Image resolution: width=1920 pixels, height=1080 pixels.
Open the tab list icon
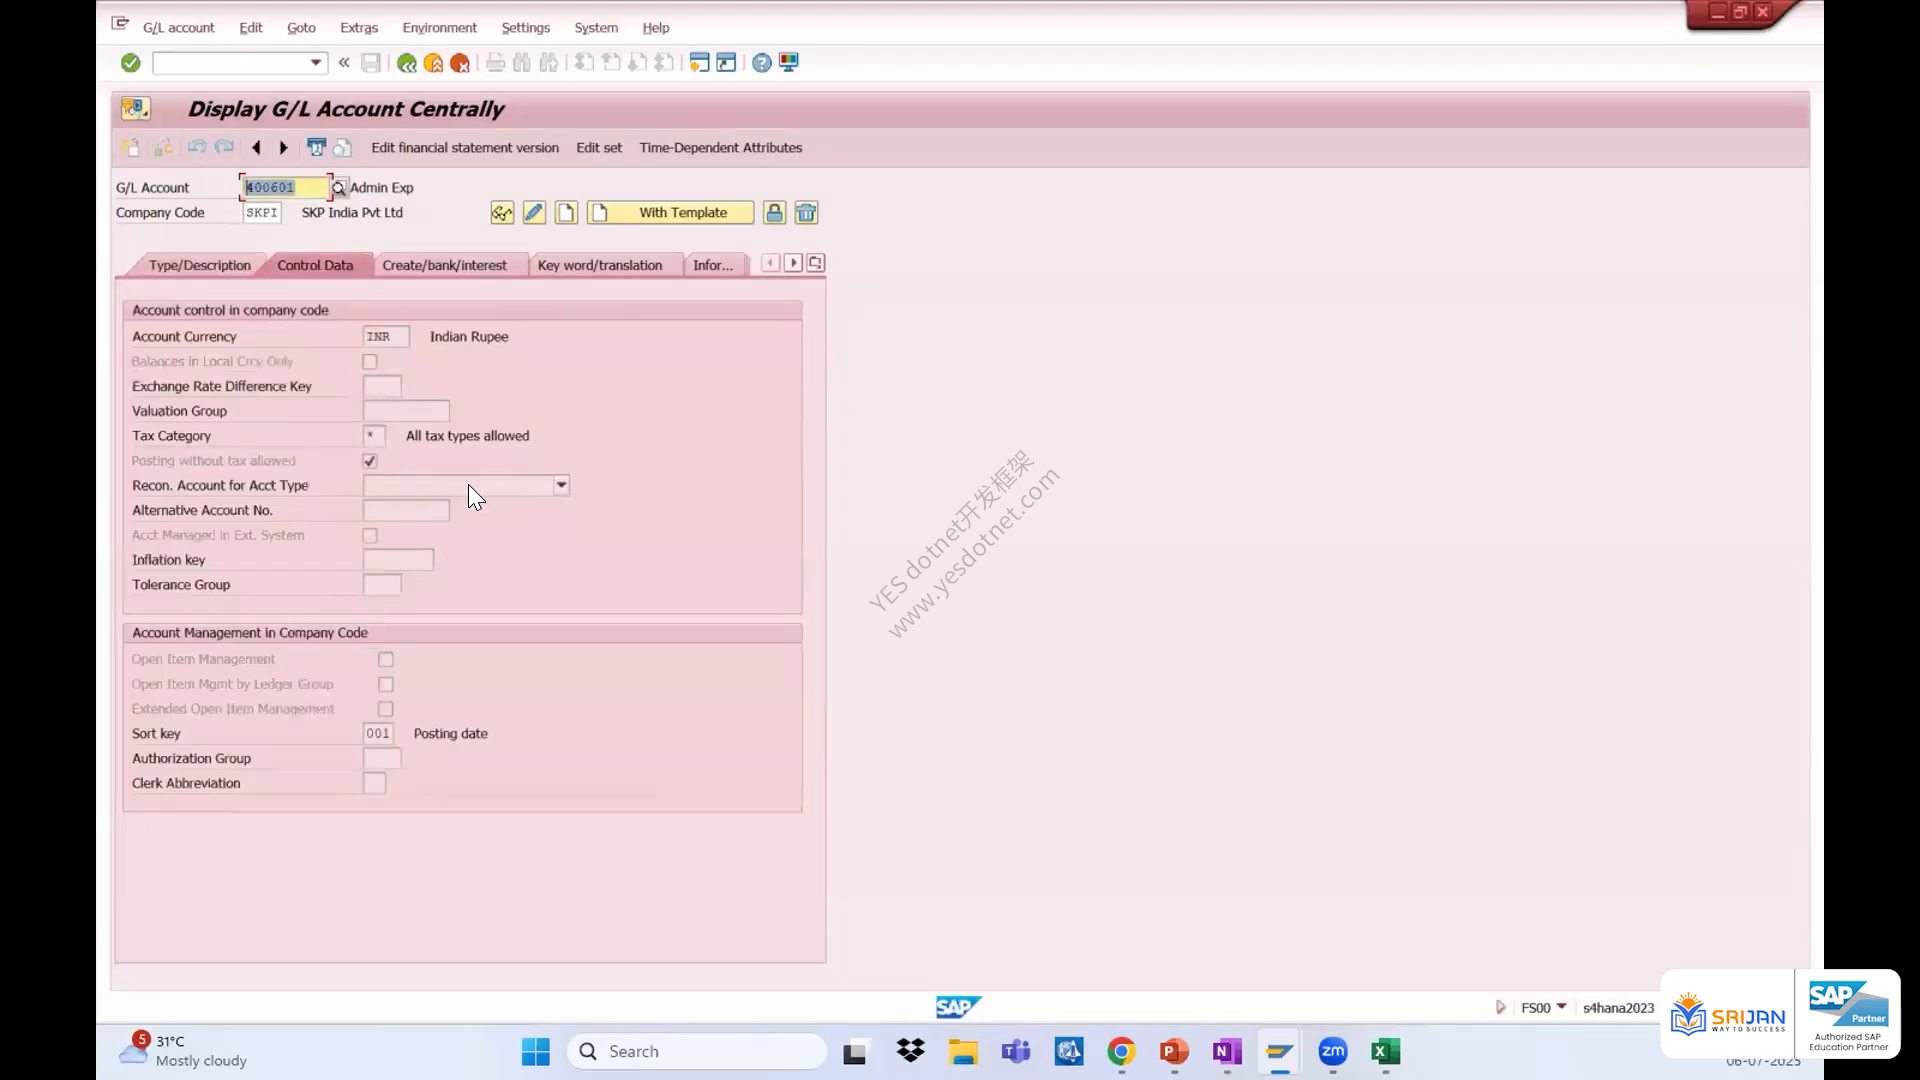[x=816, y=263]
